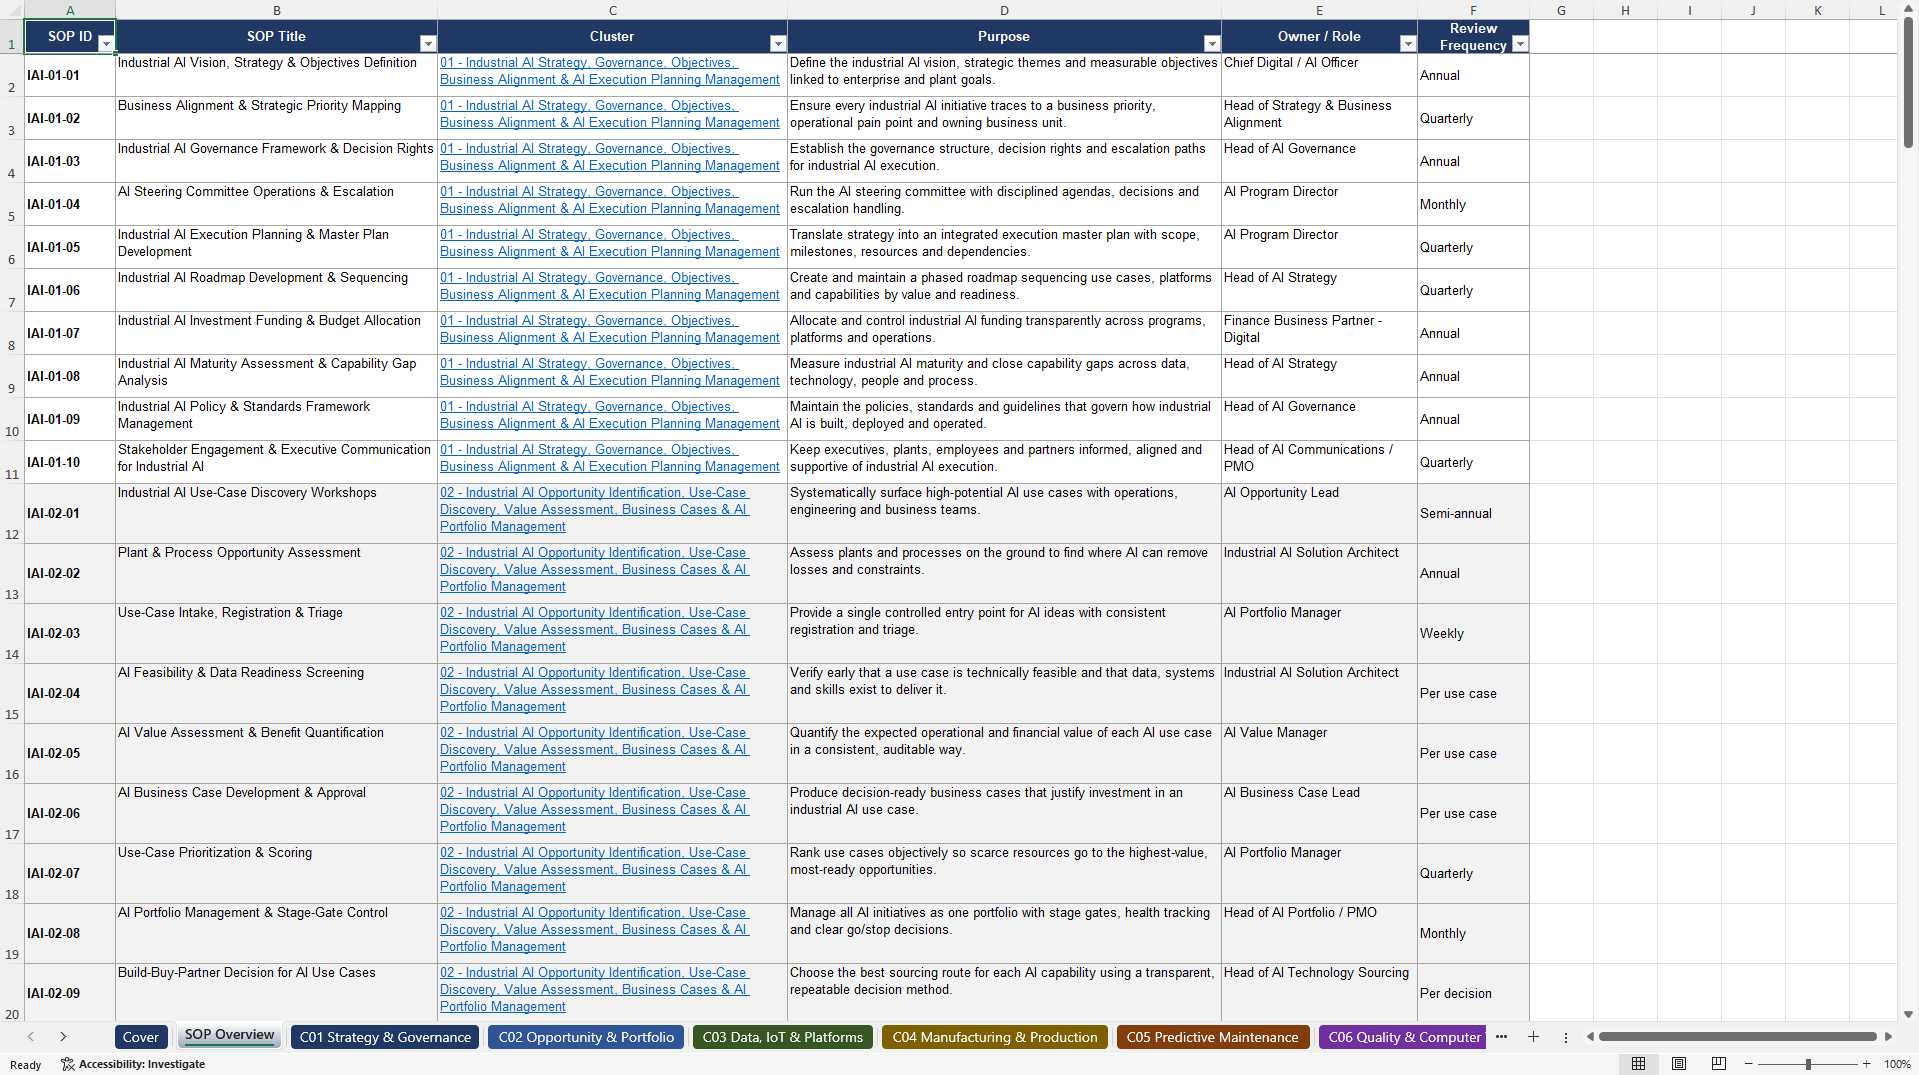Open the C06 Quality & Computer sheet

1403,1037
